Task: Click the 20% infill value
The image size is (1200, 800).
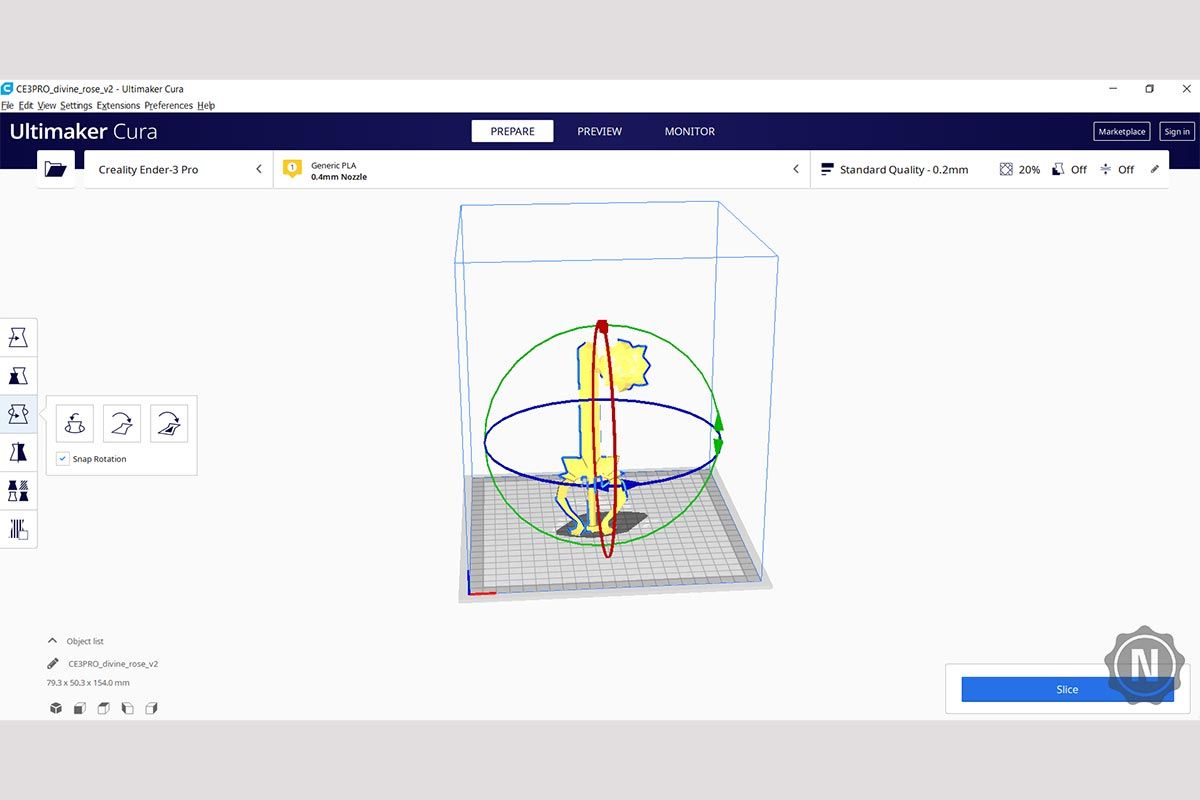Action: 1030,170
